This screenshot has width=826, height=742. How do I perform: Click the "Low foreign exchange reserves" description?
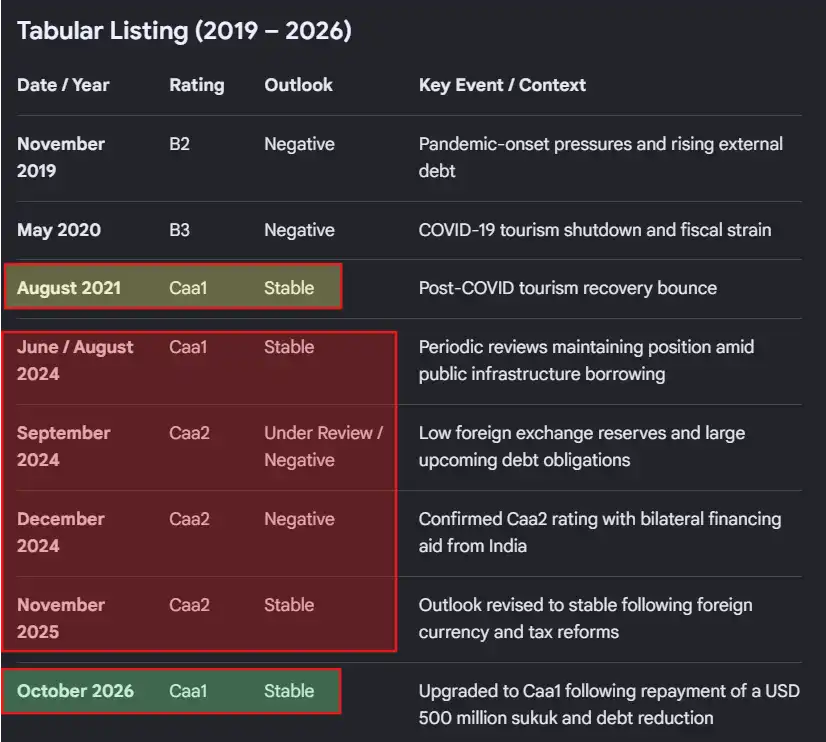pos(582,446)
